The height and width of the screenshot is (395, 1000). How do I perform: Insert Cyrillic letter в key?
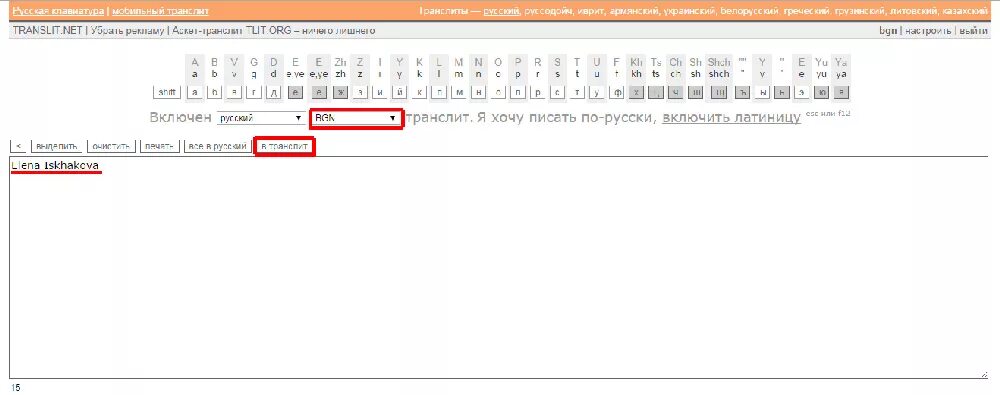point(235,92)
